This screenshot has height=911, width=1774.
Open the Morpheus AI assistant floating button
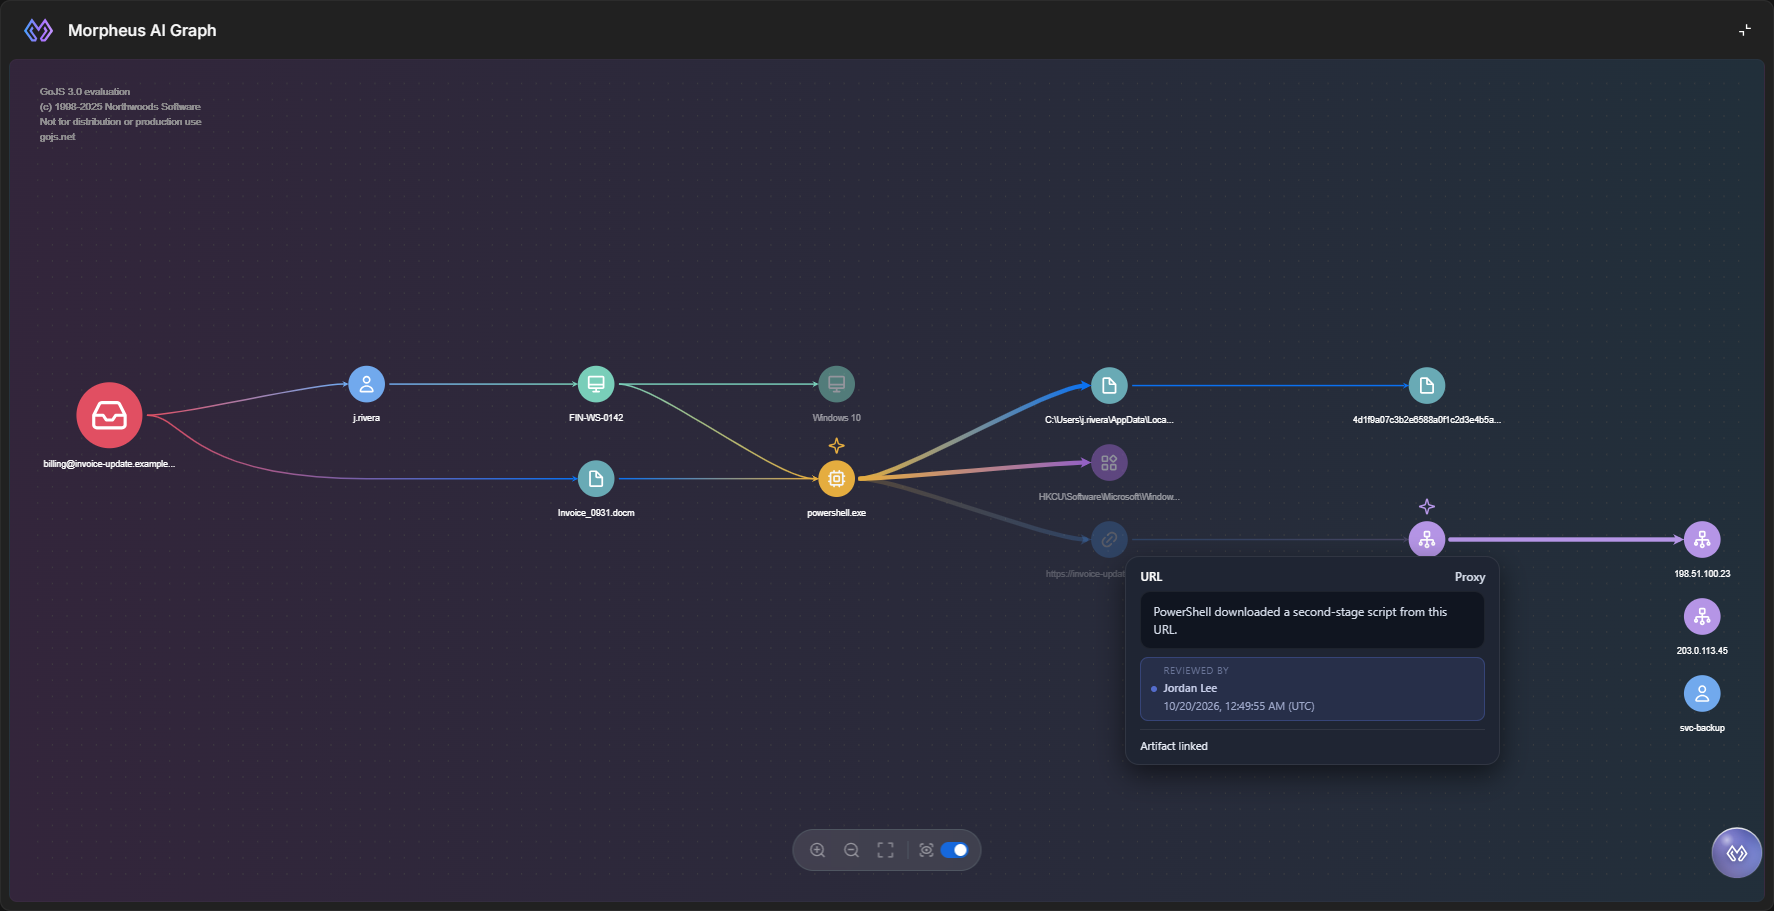point(1737,853)
